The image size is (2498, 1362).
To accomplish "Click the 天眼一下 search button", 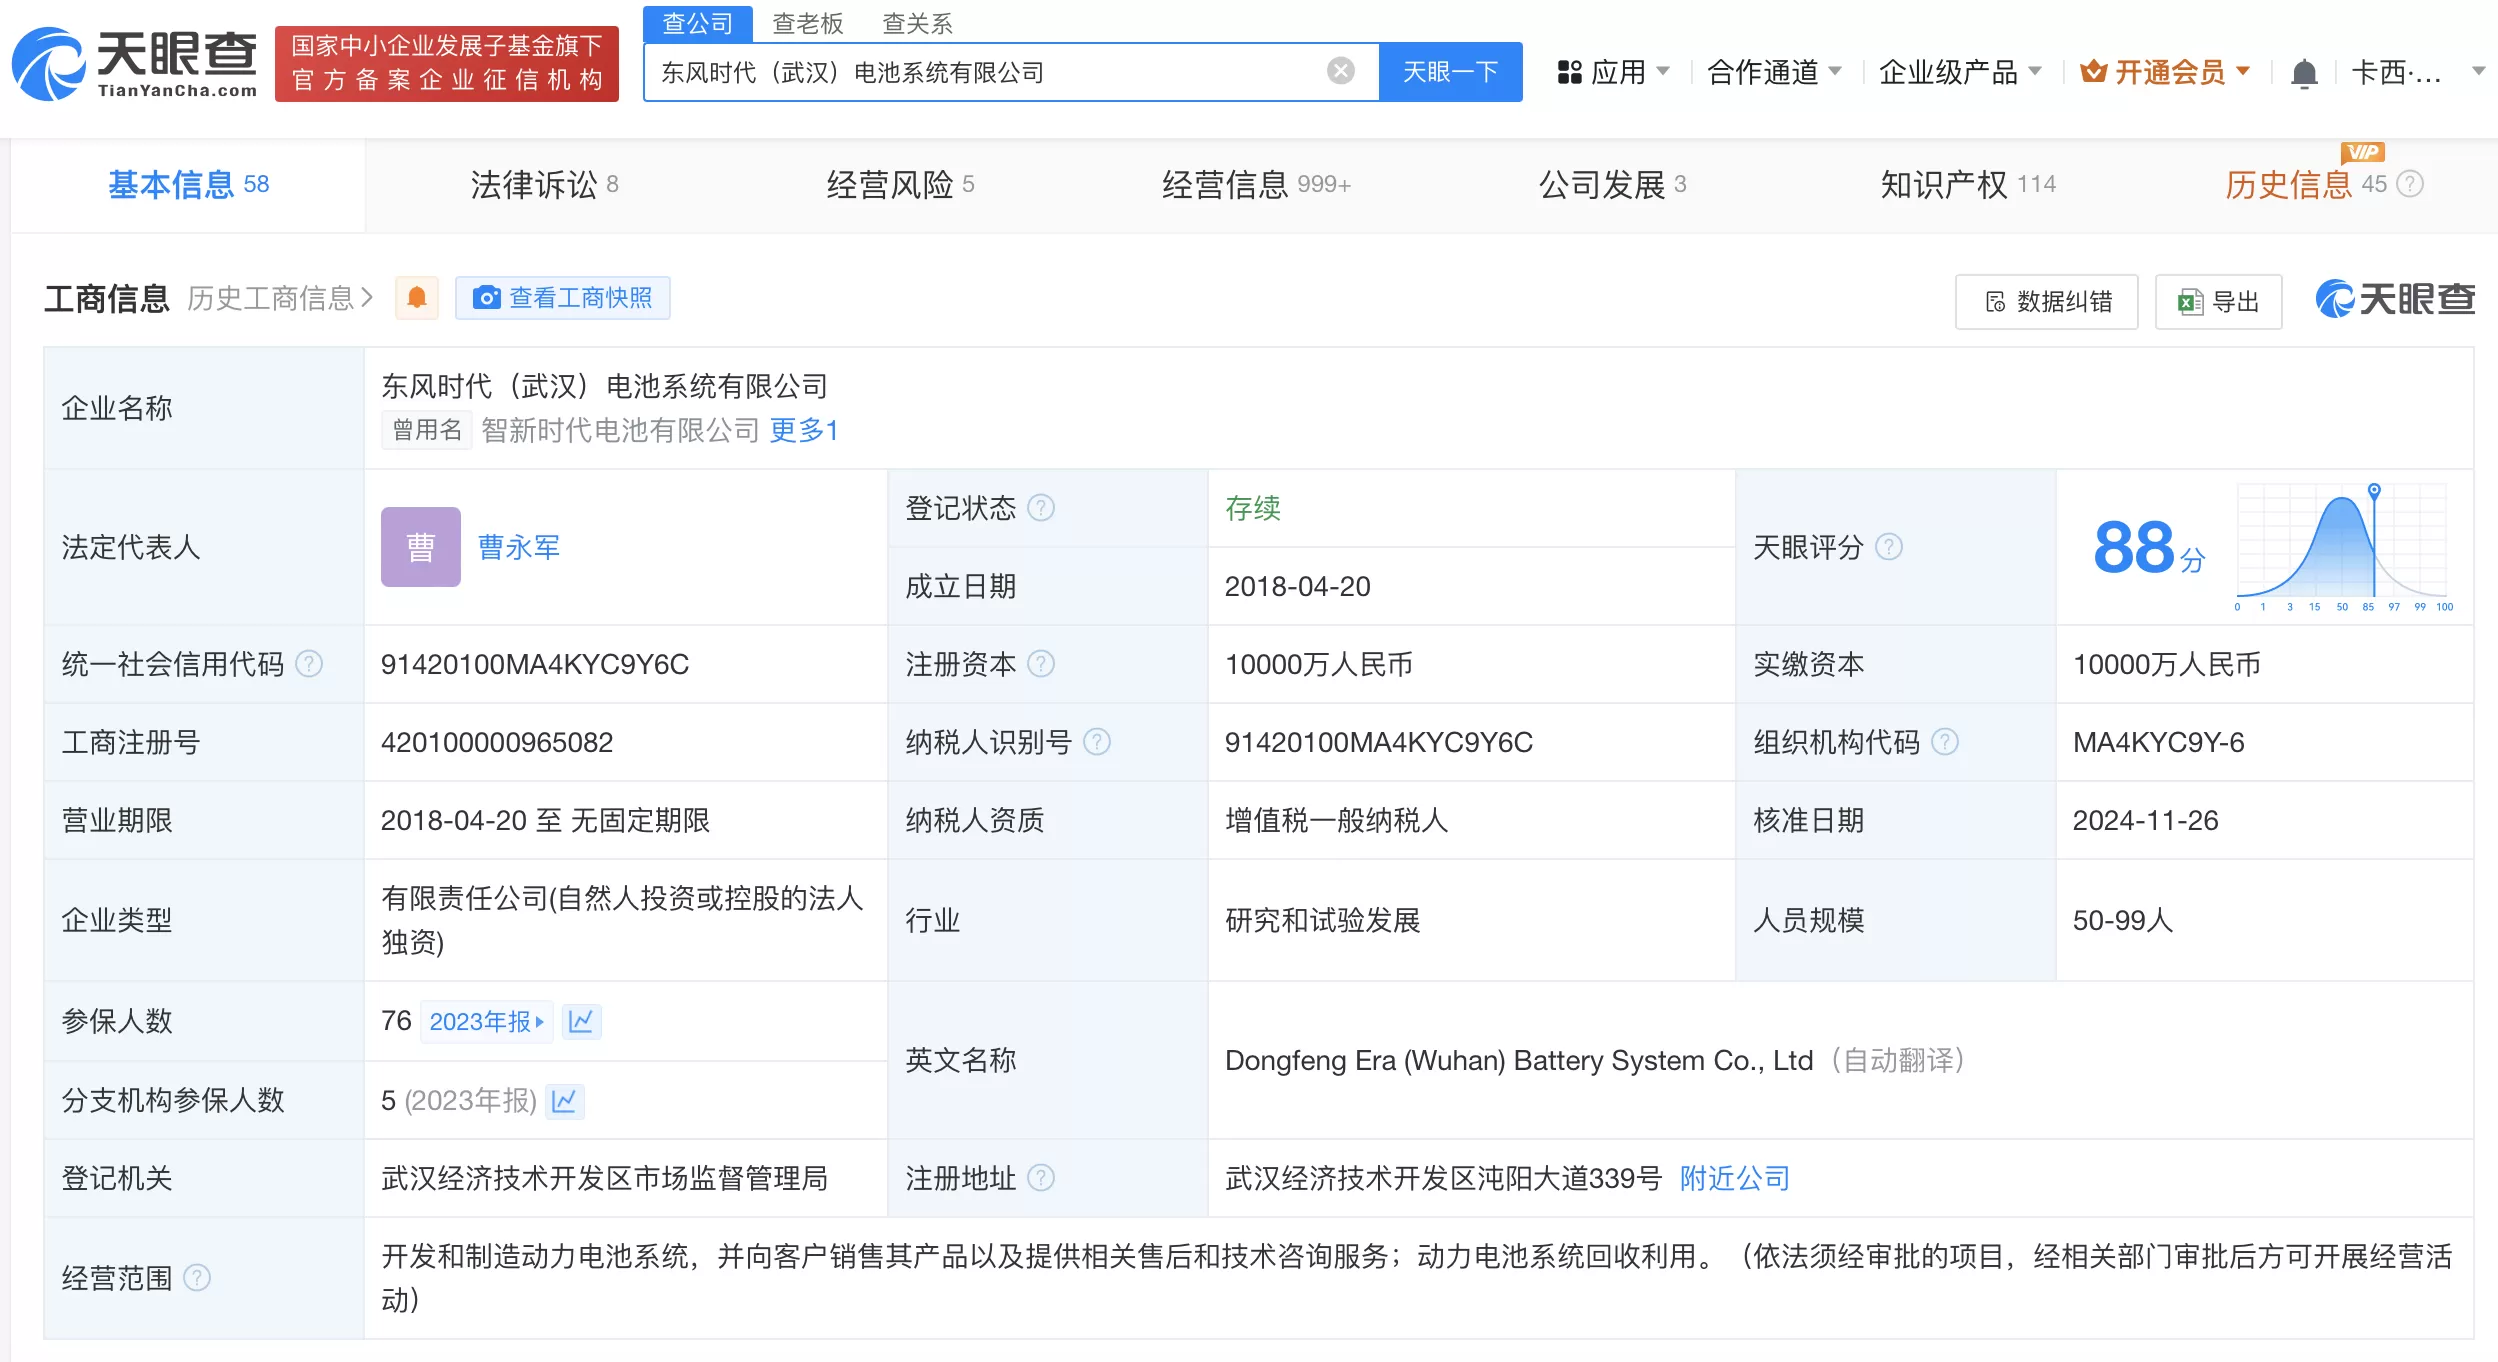I will pos(1450,72).
